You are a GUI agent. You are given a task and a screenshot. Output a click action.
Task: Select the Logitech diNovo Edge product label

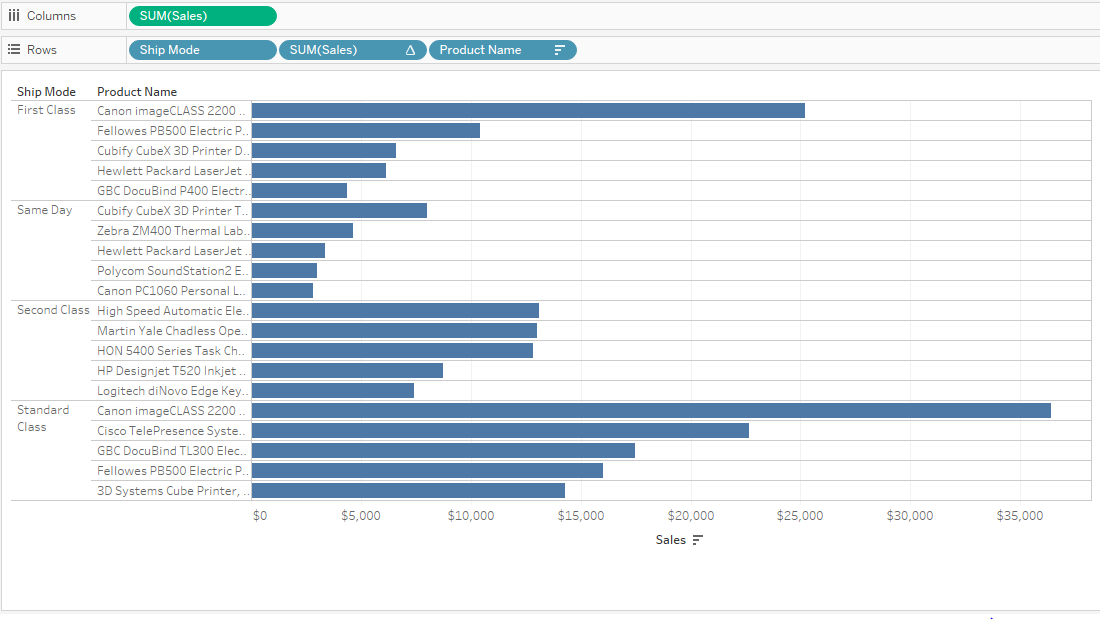pyautogui.click(x=172, y=390)
